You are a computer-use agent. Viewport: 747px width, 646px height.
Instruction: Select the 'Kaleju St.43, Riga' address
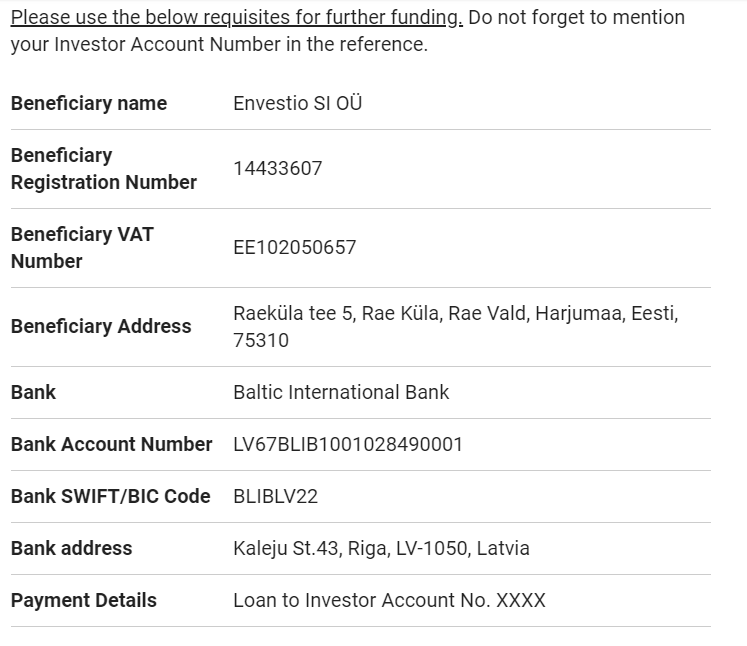(x=381, y=549)
